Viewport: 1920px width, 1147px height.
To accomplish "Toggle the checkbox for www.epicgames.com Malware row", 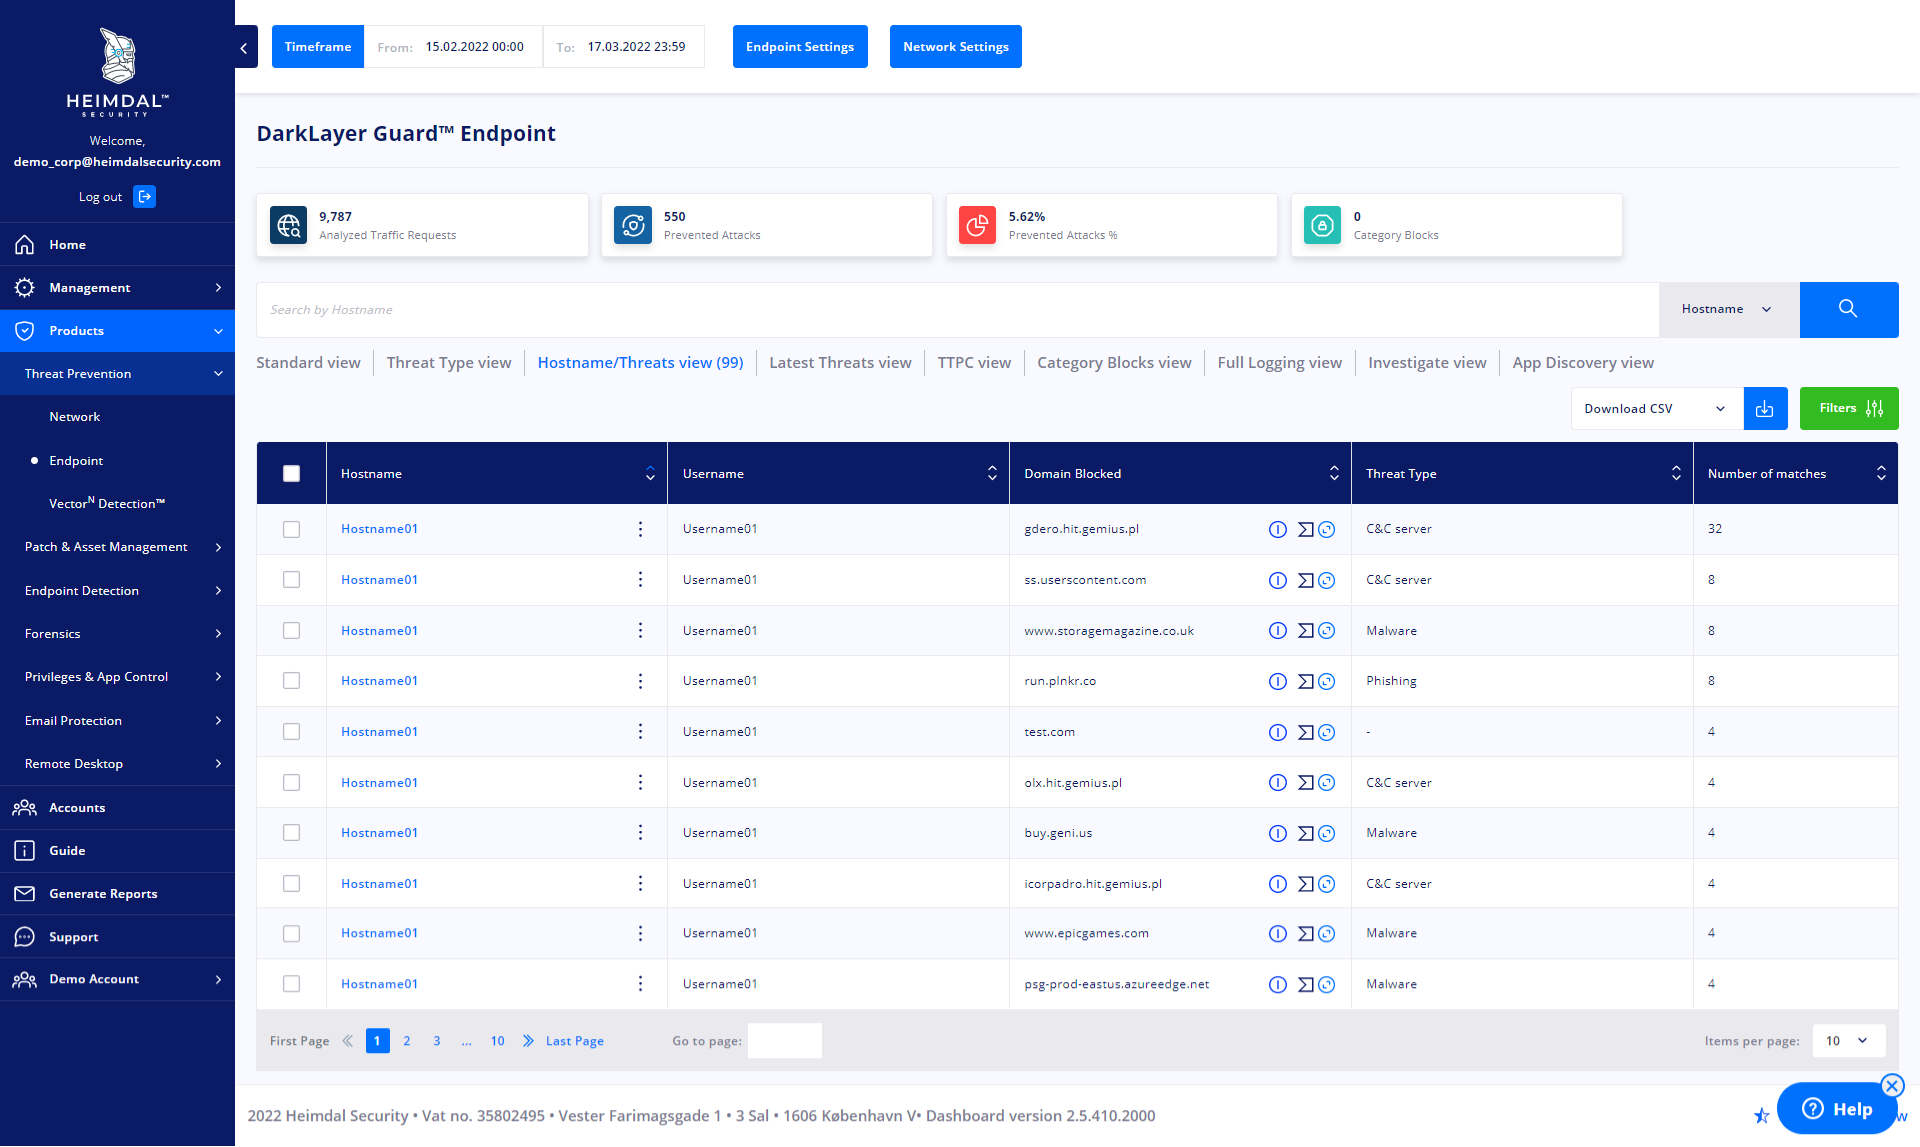I will point(291,934).
